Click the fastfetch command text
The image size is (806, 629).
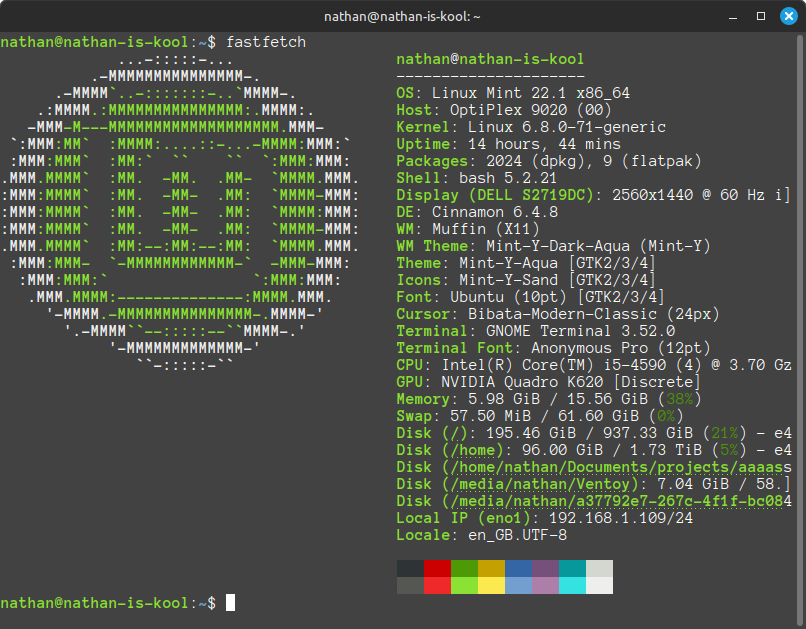[266, 42]
